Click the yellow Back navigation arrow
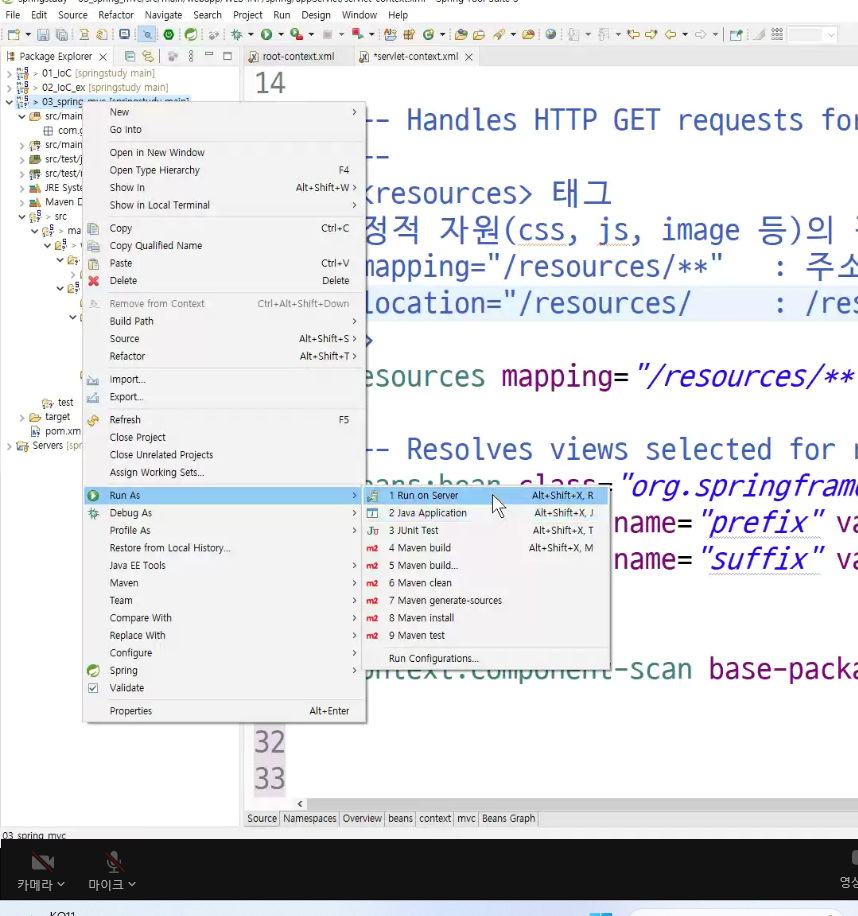Screen dimensions: 858x916 coord(671,34)
